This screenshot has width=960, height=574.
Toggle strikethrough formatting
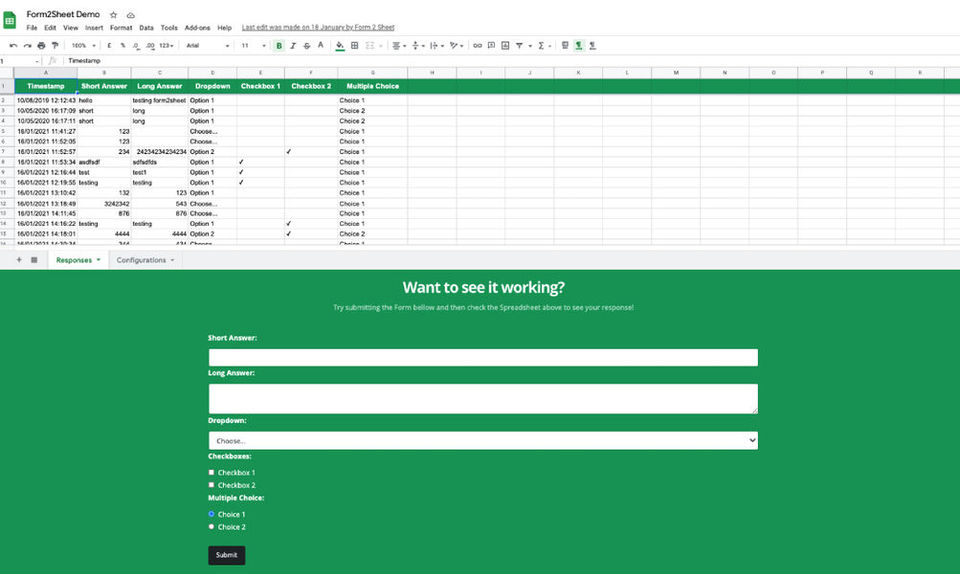pyautogui.click(x=307, y=46)
